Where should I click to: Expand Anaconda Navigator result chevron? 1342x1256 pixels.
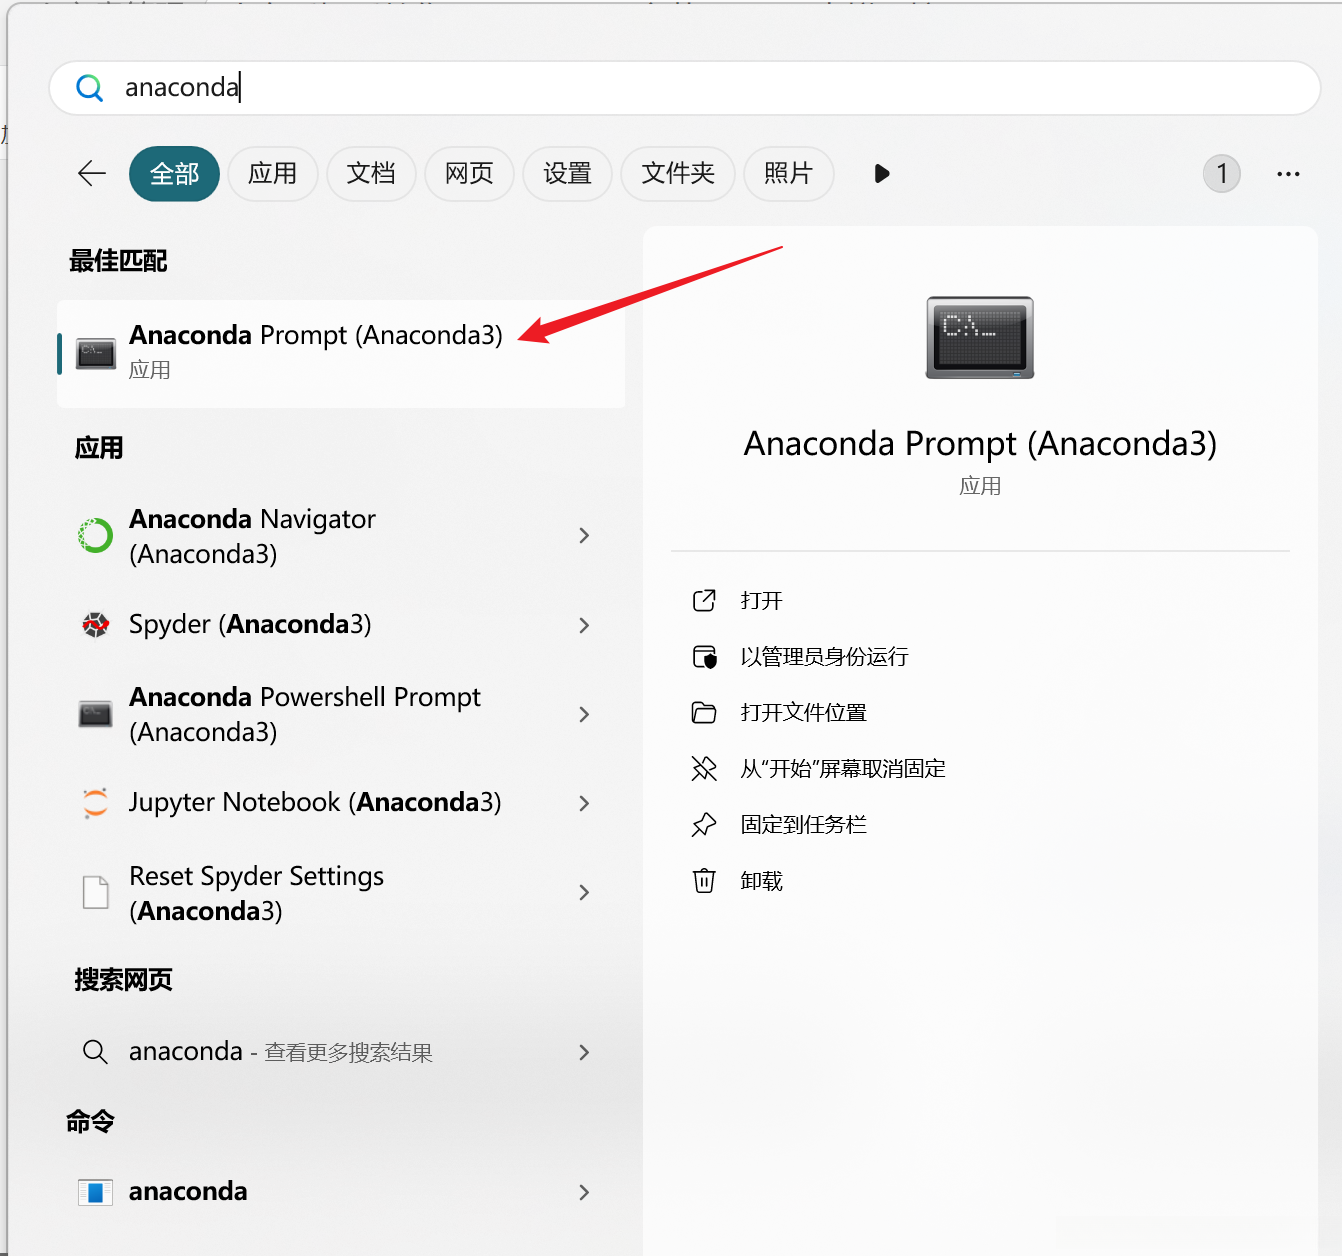pos(585,536)
